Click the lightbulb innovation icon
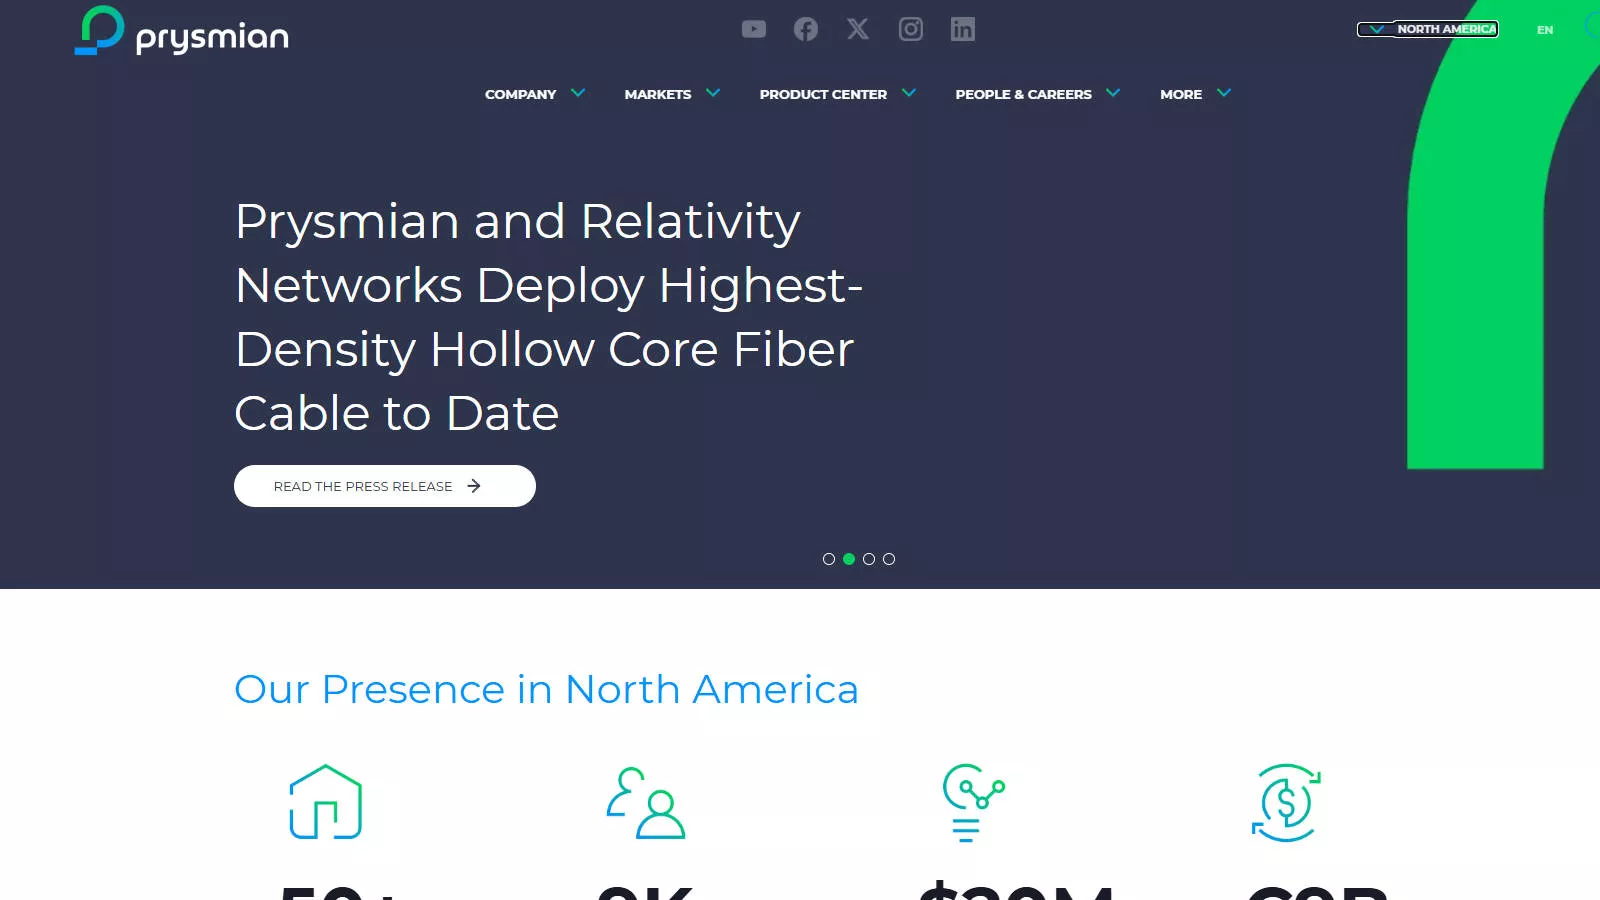Image resolution: width=1600 pixels, height=900 pixels. [x=973, y=803]
